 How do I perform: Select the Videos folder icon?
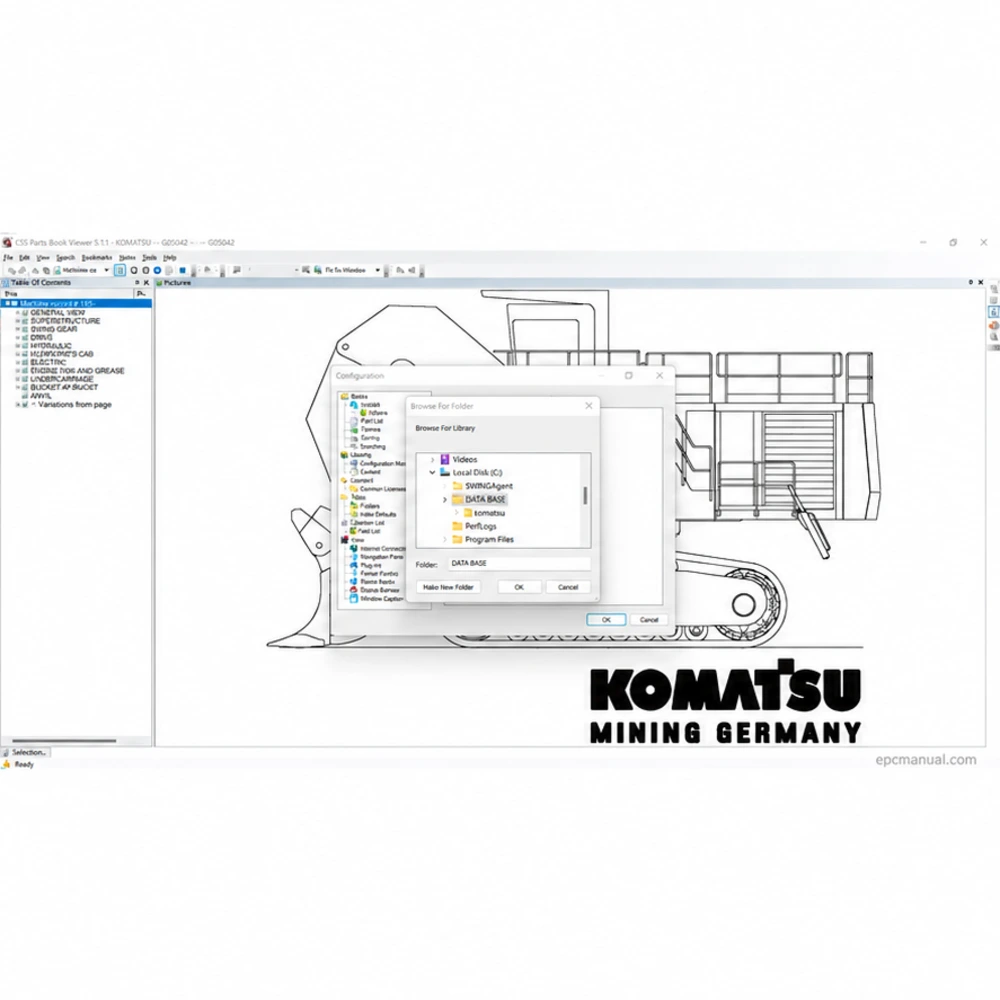click(445, 459)
